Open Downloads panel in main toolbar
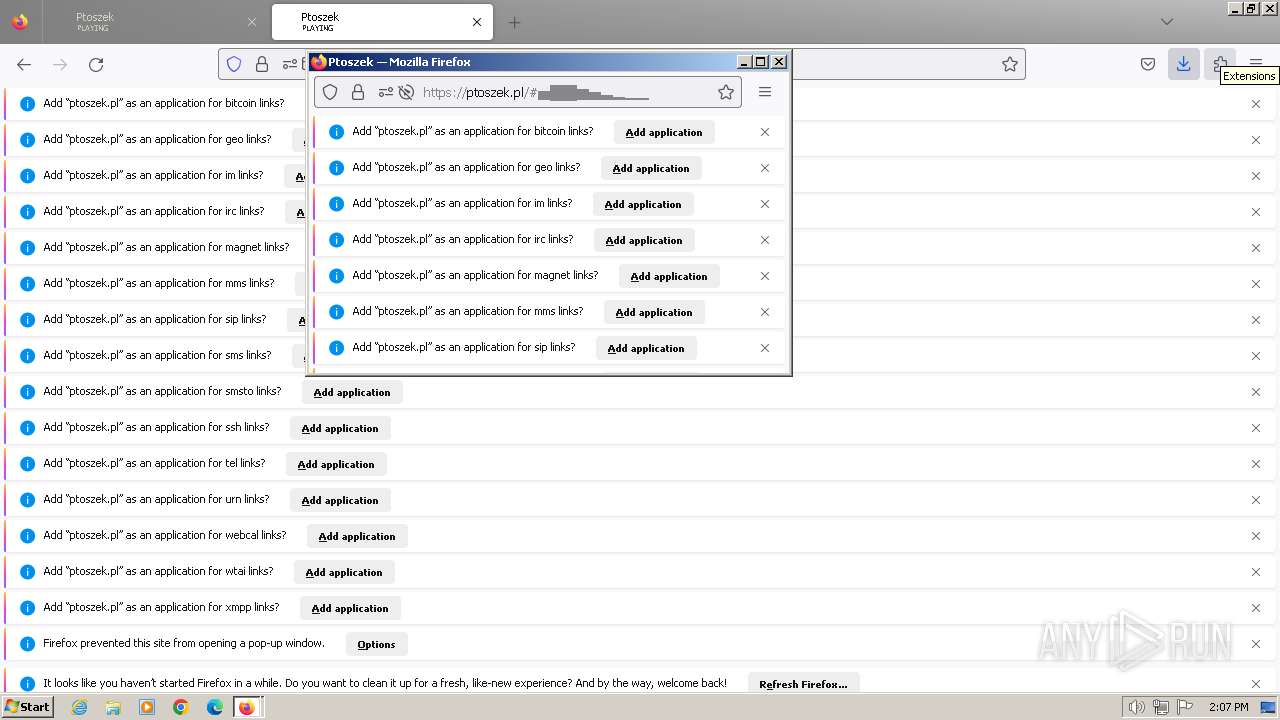1280x720 pixels. pos(1183,64)
